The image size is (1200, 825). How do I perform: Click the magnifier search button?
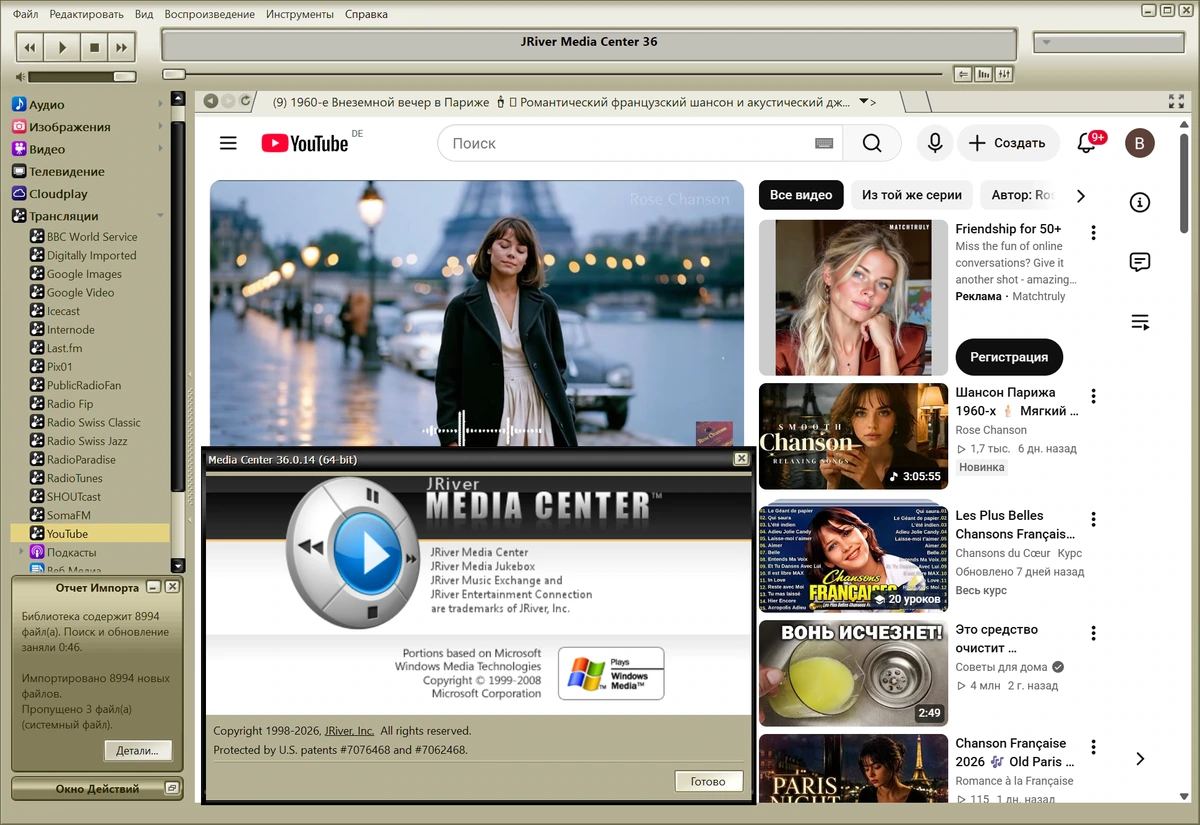pyautogui.click(x=872, y=143)
